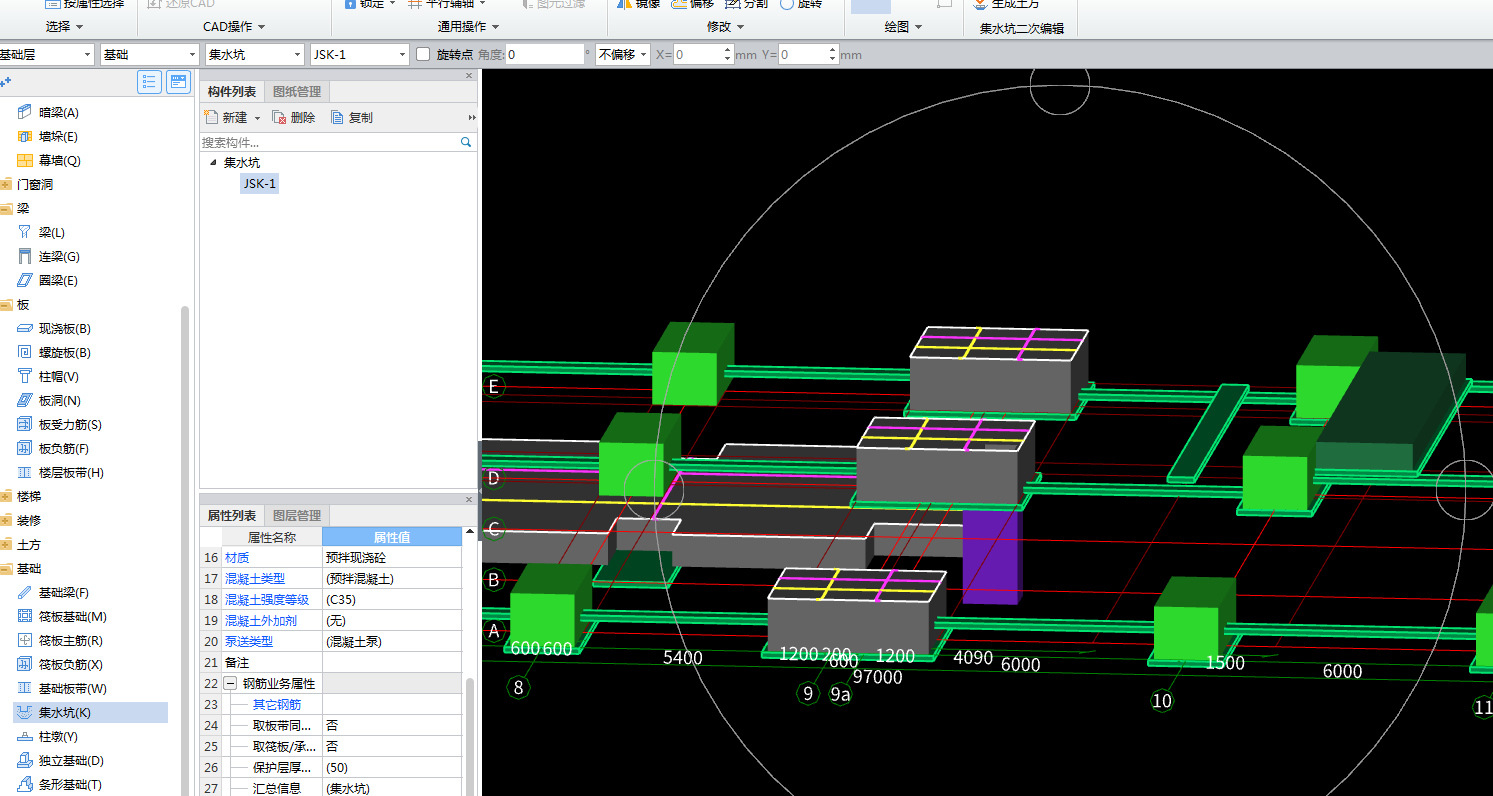Open the CAD操作 ribbon group menu
1493x796 pixels.
pyautogui.click(x=234, y=27)
